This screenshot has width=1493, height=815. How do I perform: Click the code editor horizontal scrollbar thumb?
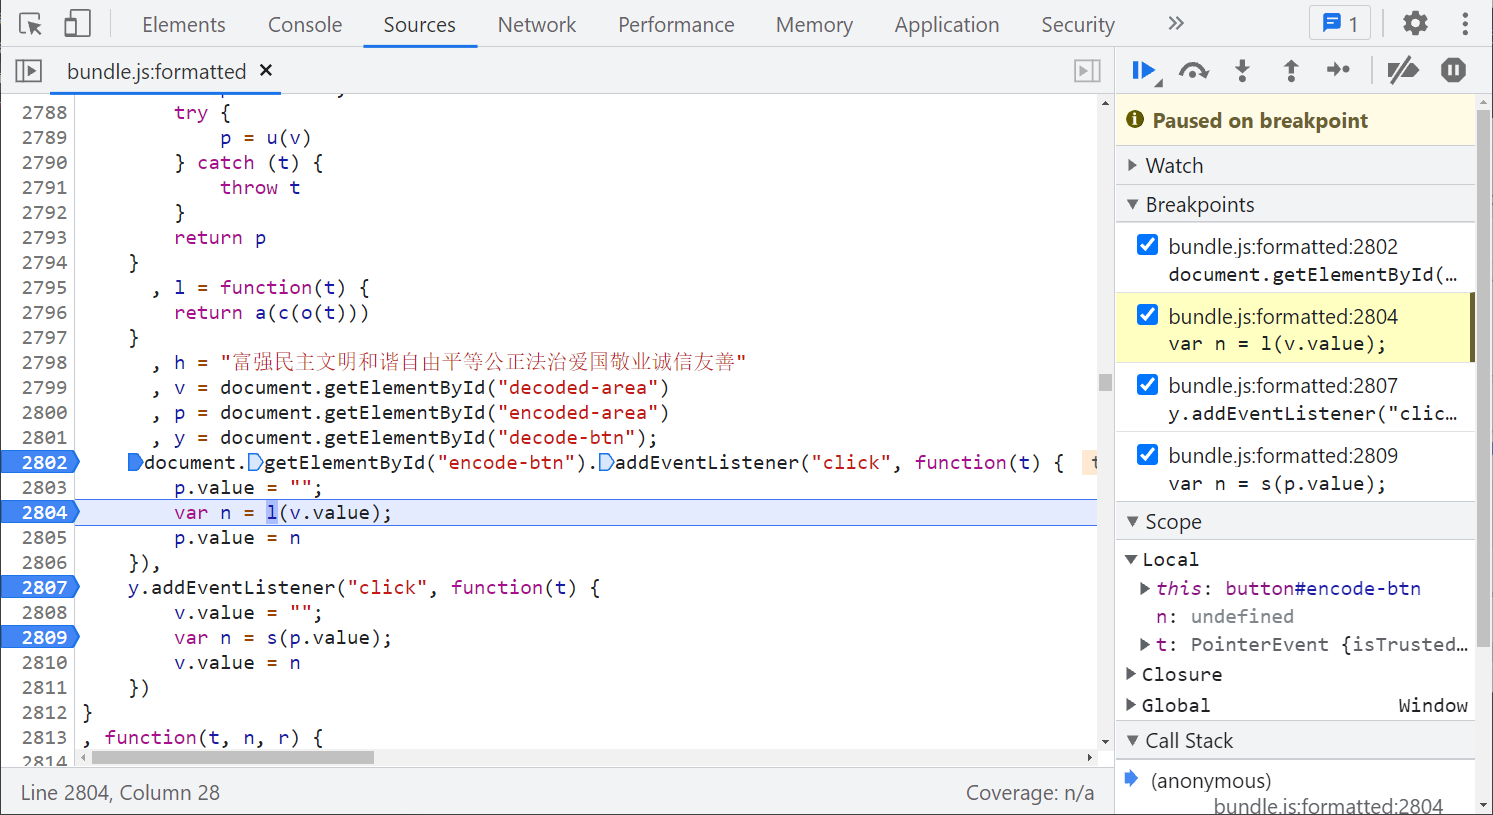pos(233,757)
